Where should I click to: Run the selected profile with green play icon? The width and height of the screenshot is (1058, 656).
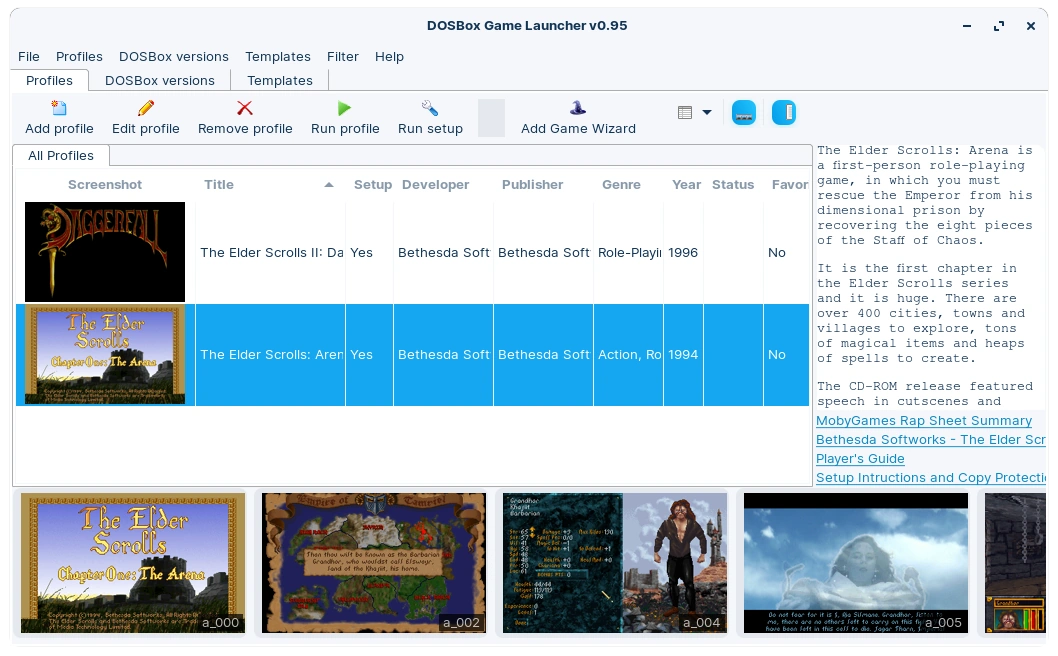click(x=345, y=109)
